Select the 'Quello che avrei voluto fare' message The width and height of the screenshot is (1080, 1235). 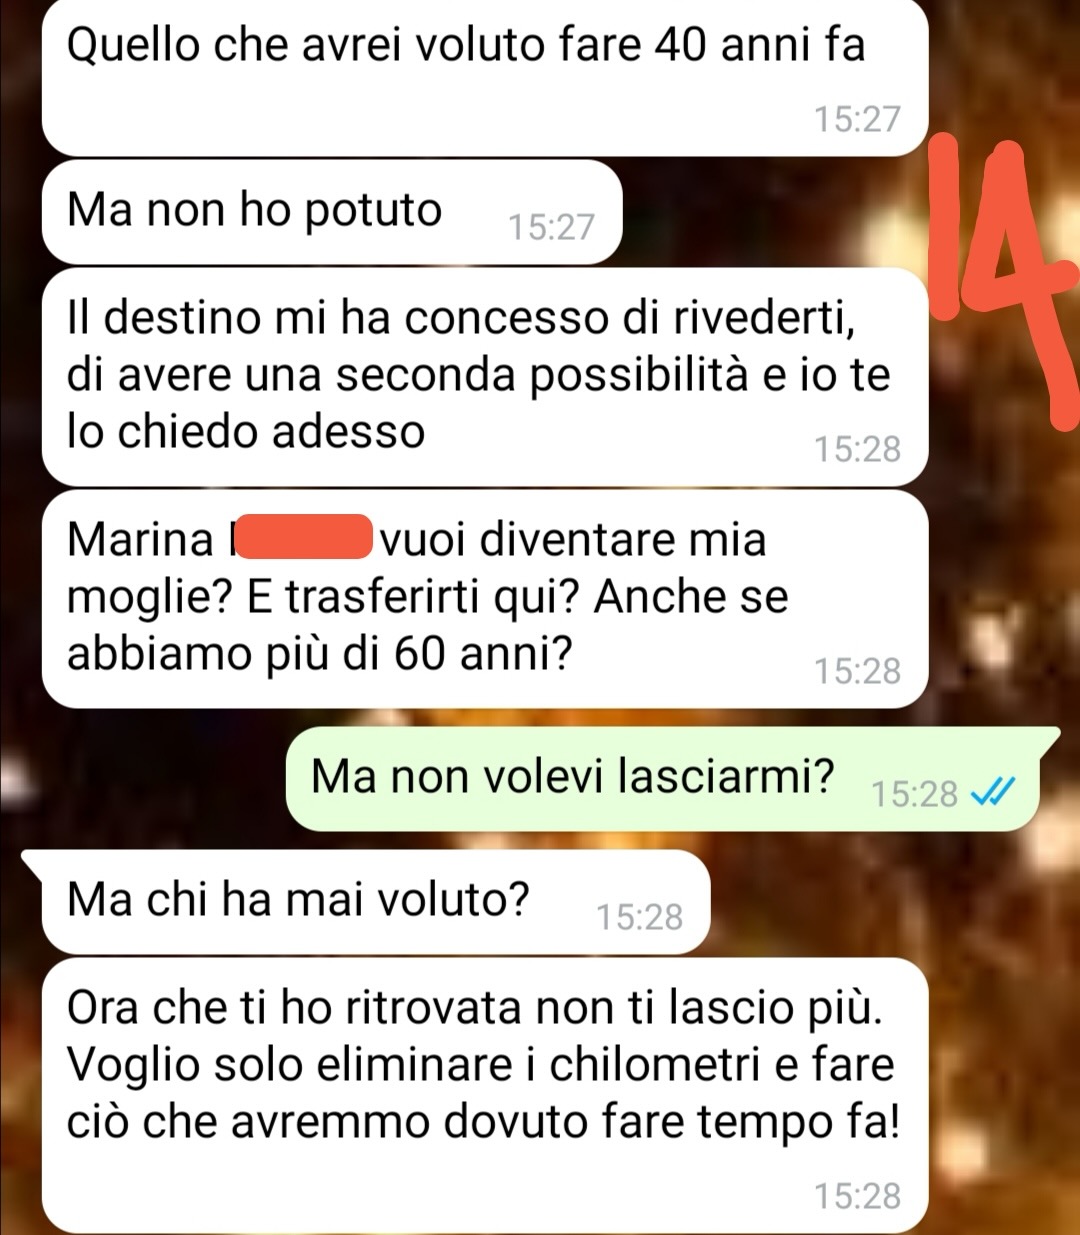(x=485, y=77)
